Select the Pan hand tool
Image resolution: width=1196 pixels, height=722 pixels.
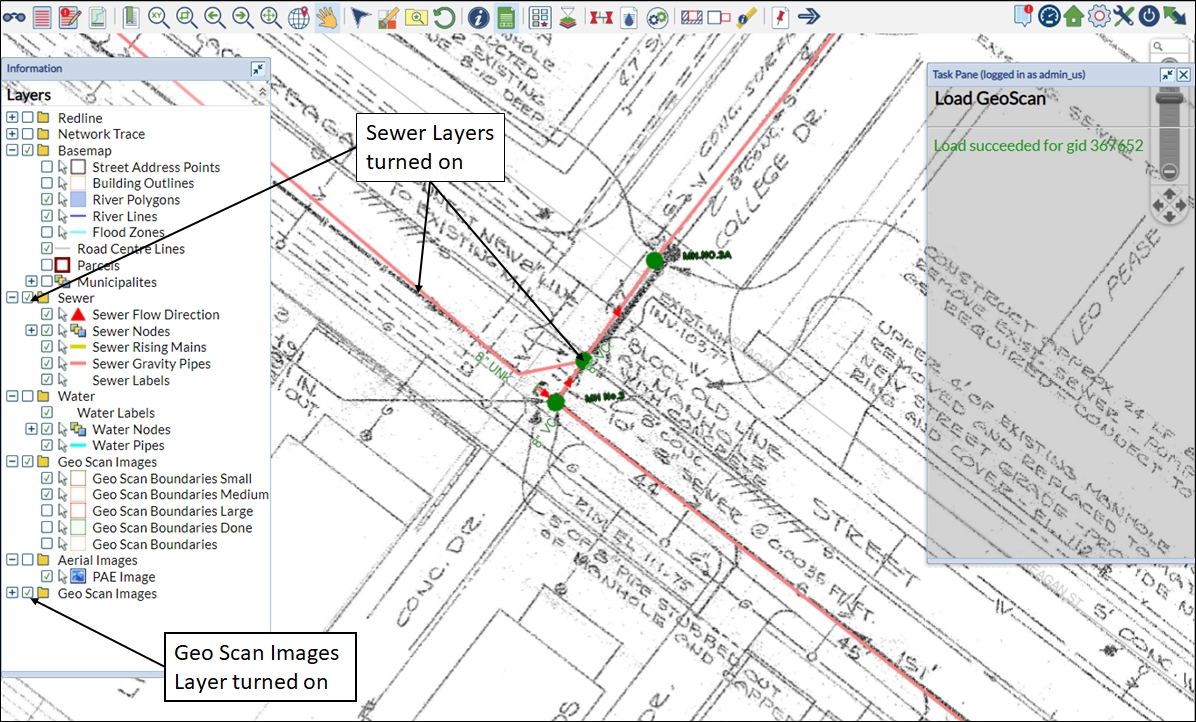[327, 16]
